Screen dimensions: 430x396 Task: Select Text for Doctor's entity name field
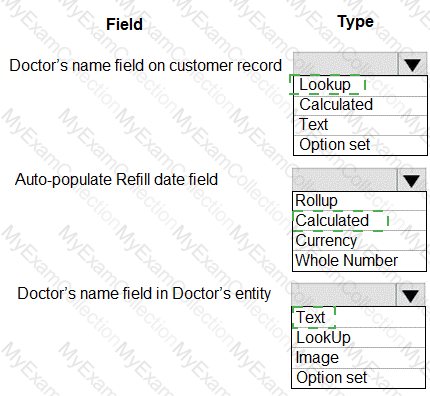pyautogui.click(x=359, y=317)
